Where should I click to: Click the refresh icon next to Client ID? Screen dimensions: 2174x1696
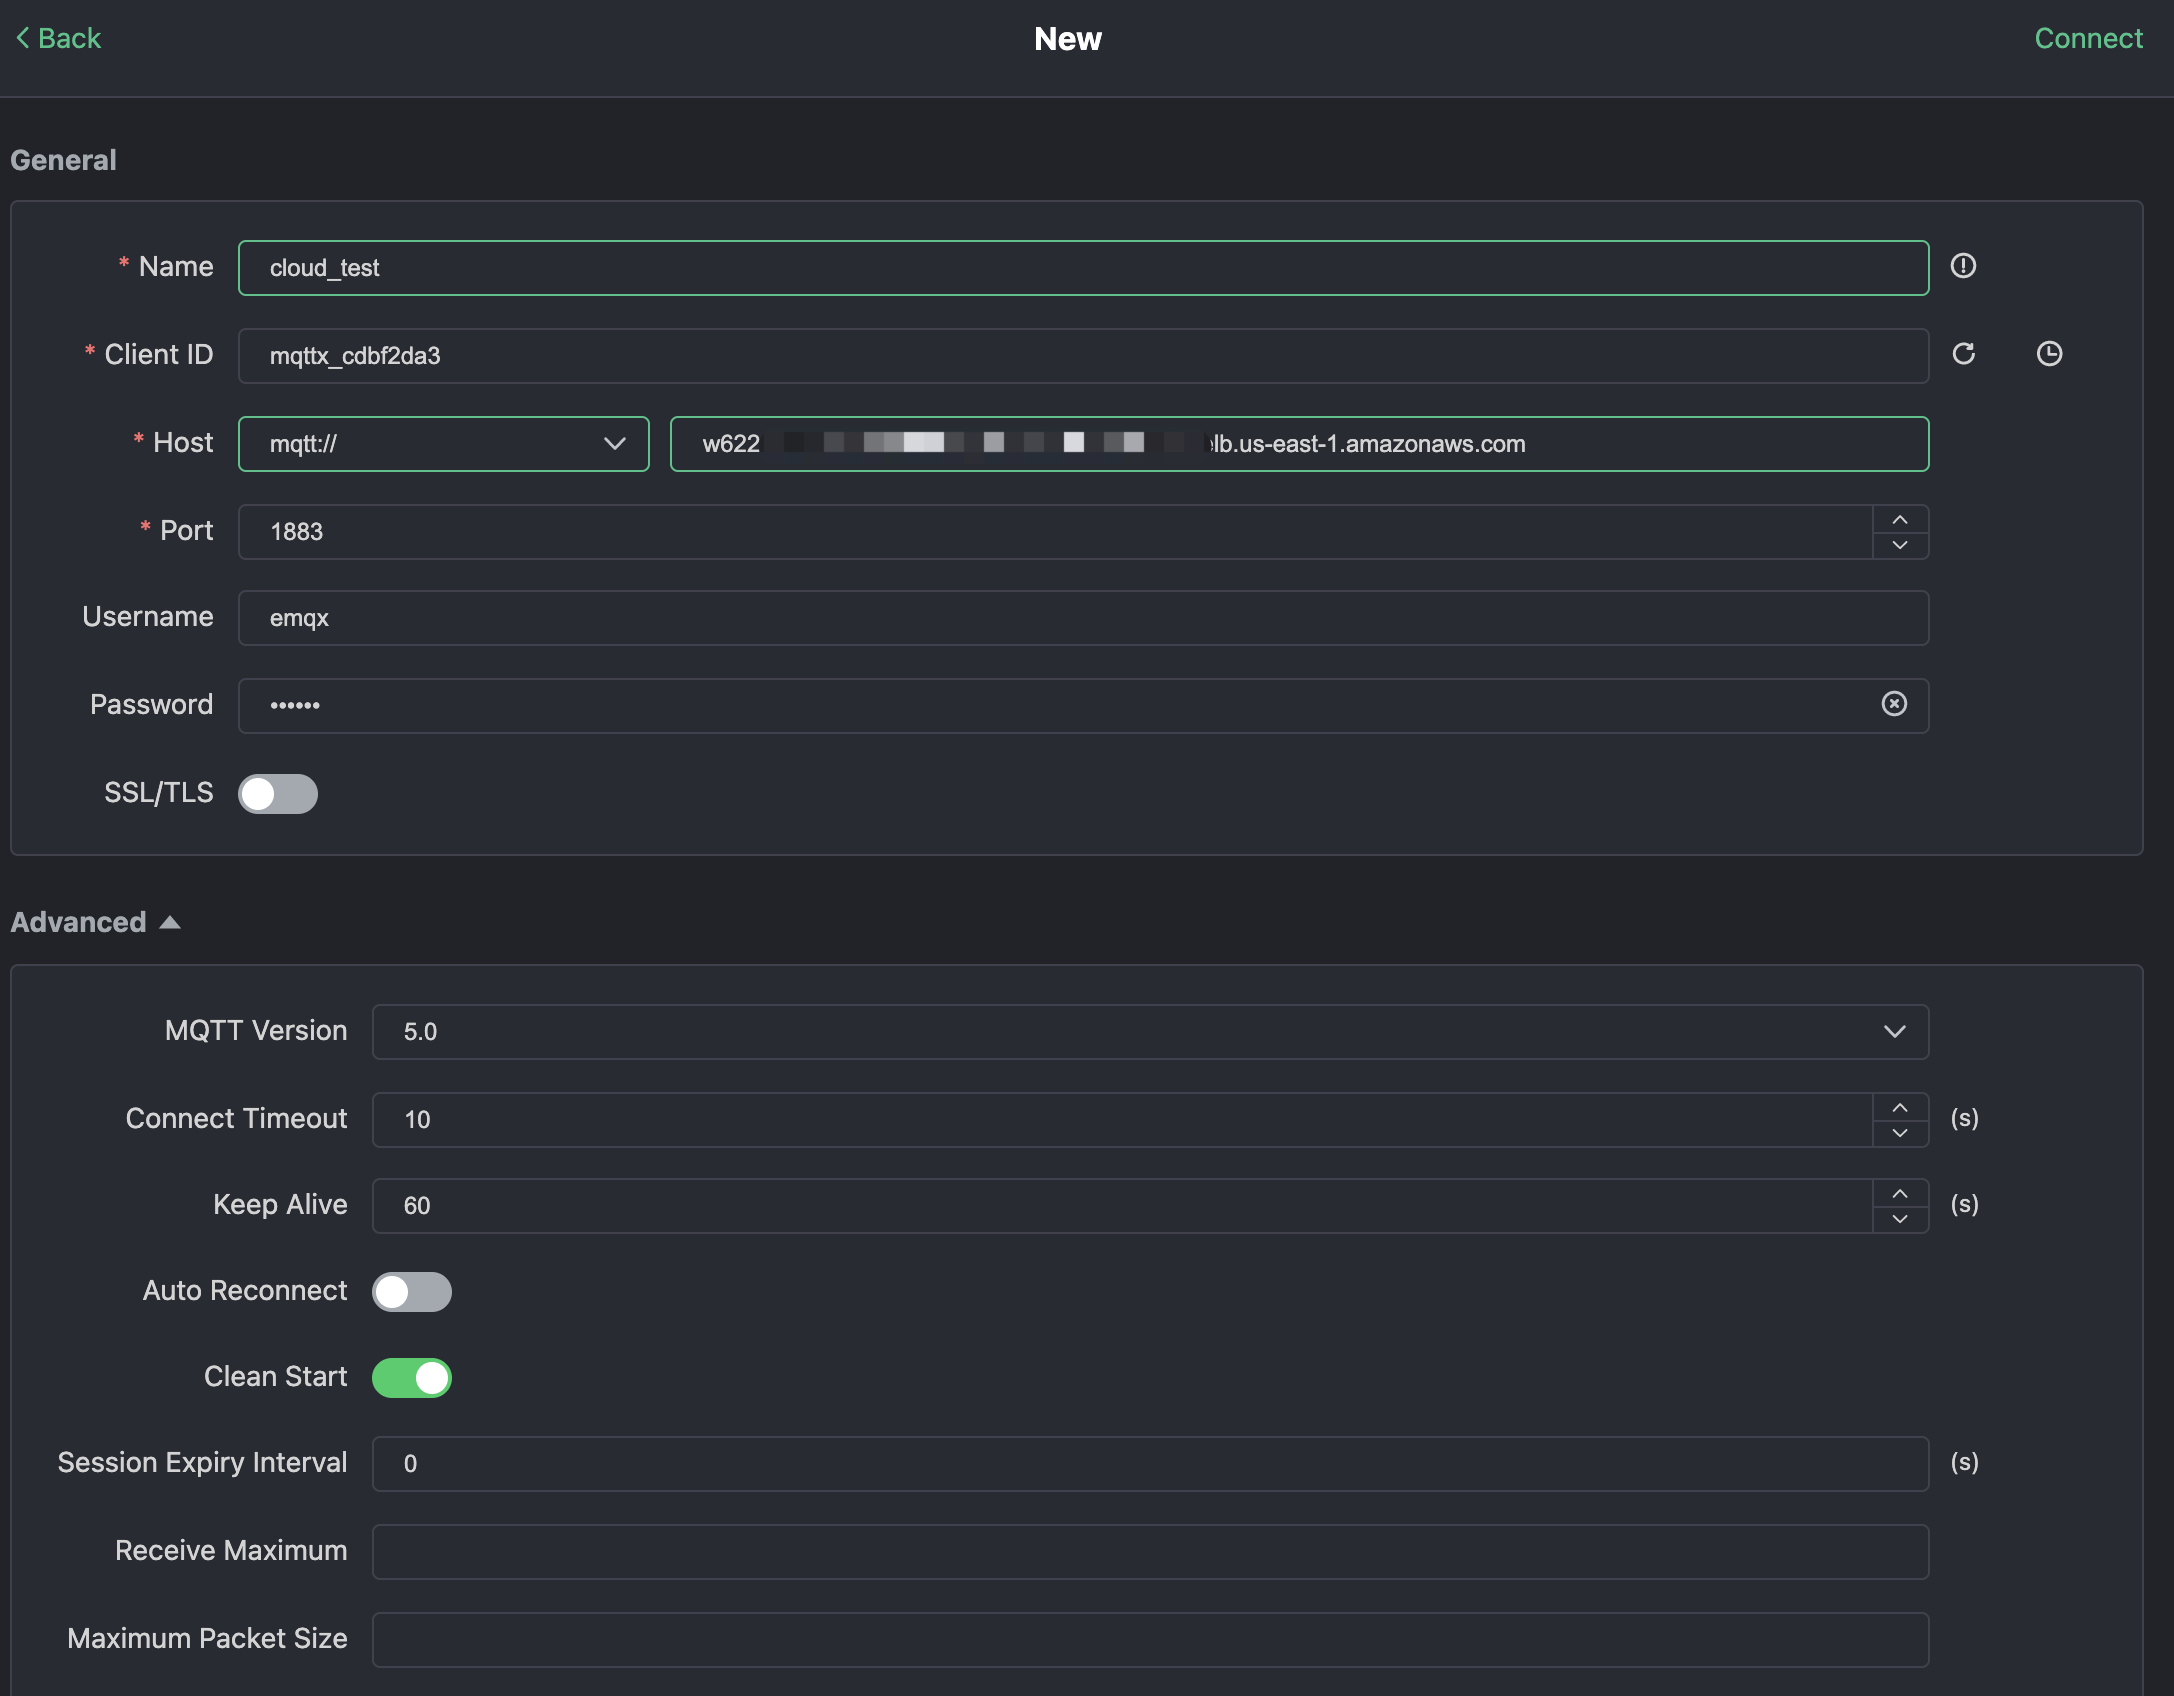1964,355
